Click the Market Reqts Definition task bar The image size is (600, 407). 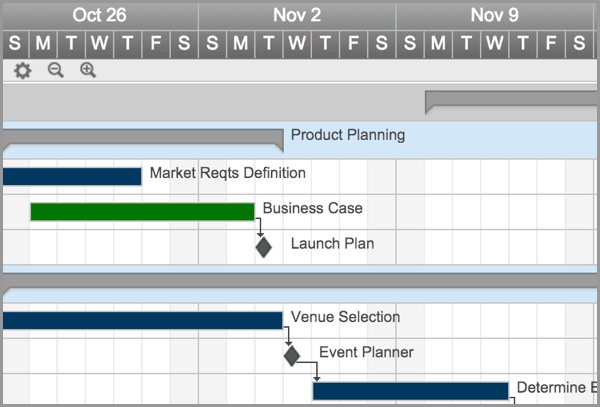tap(72, 176)
